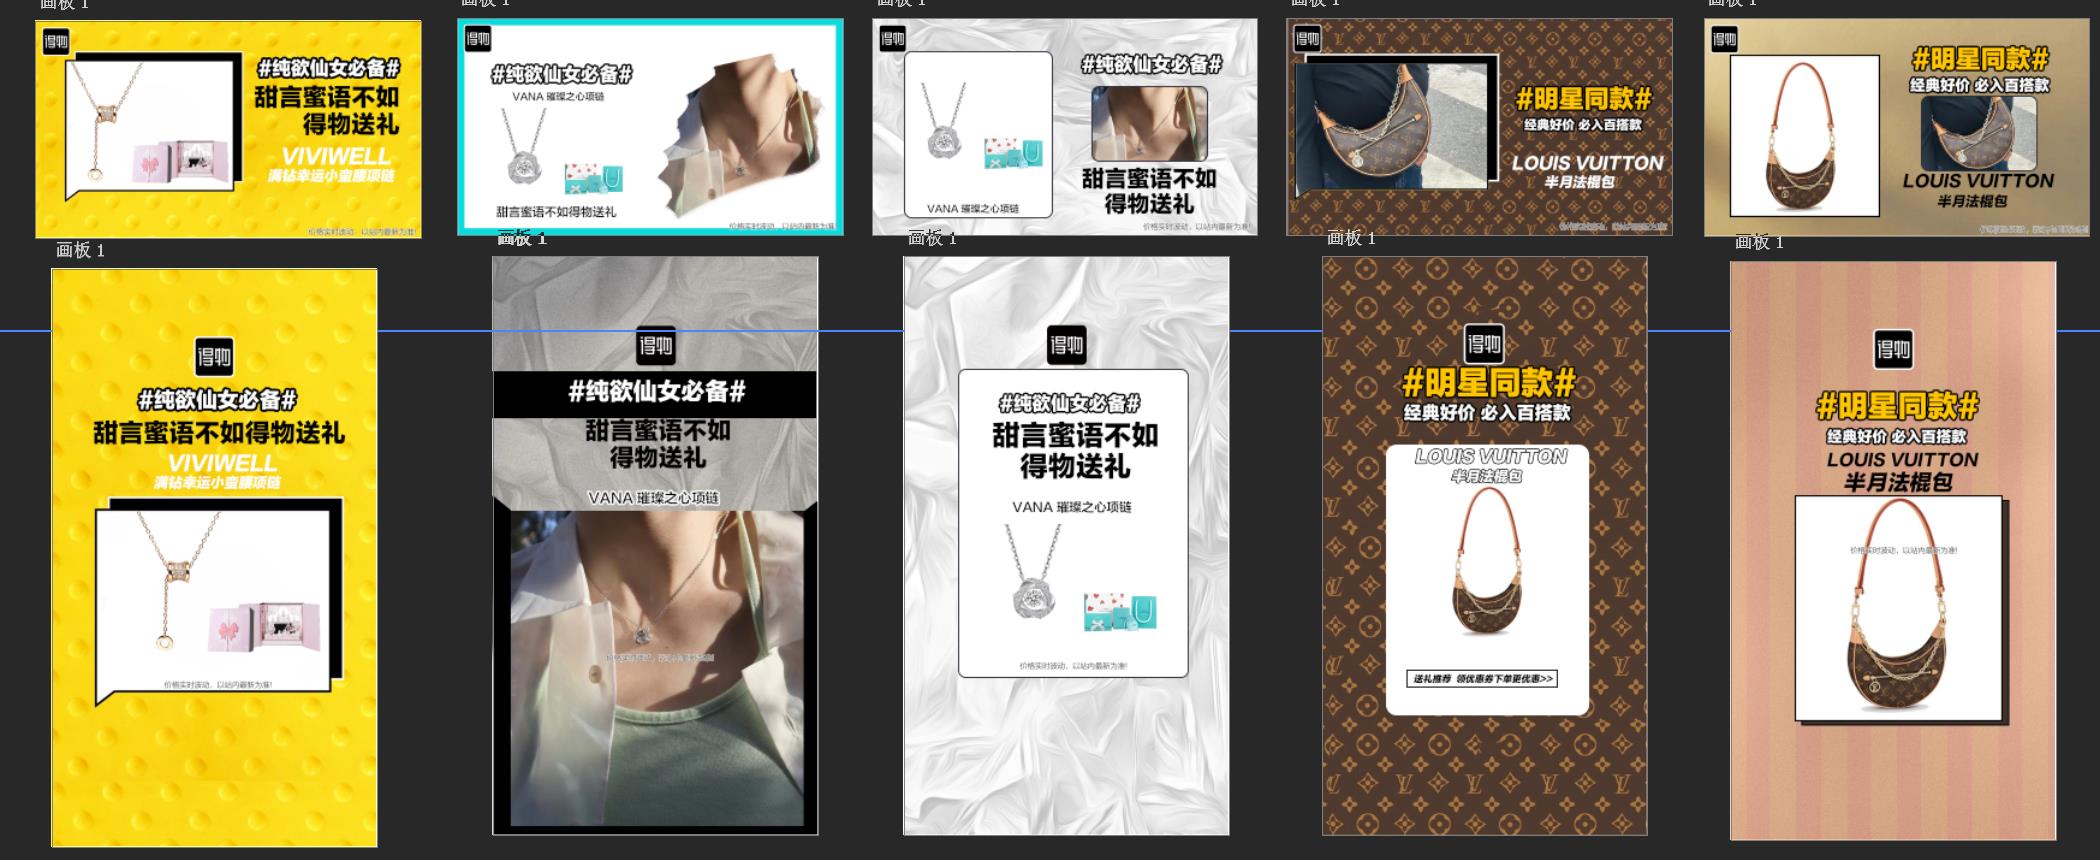Click 半月法棍包 text in brown LV landscape artboard
Image resolution: width=2100 pixels, height=860 pixels.
[1579, 182]
